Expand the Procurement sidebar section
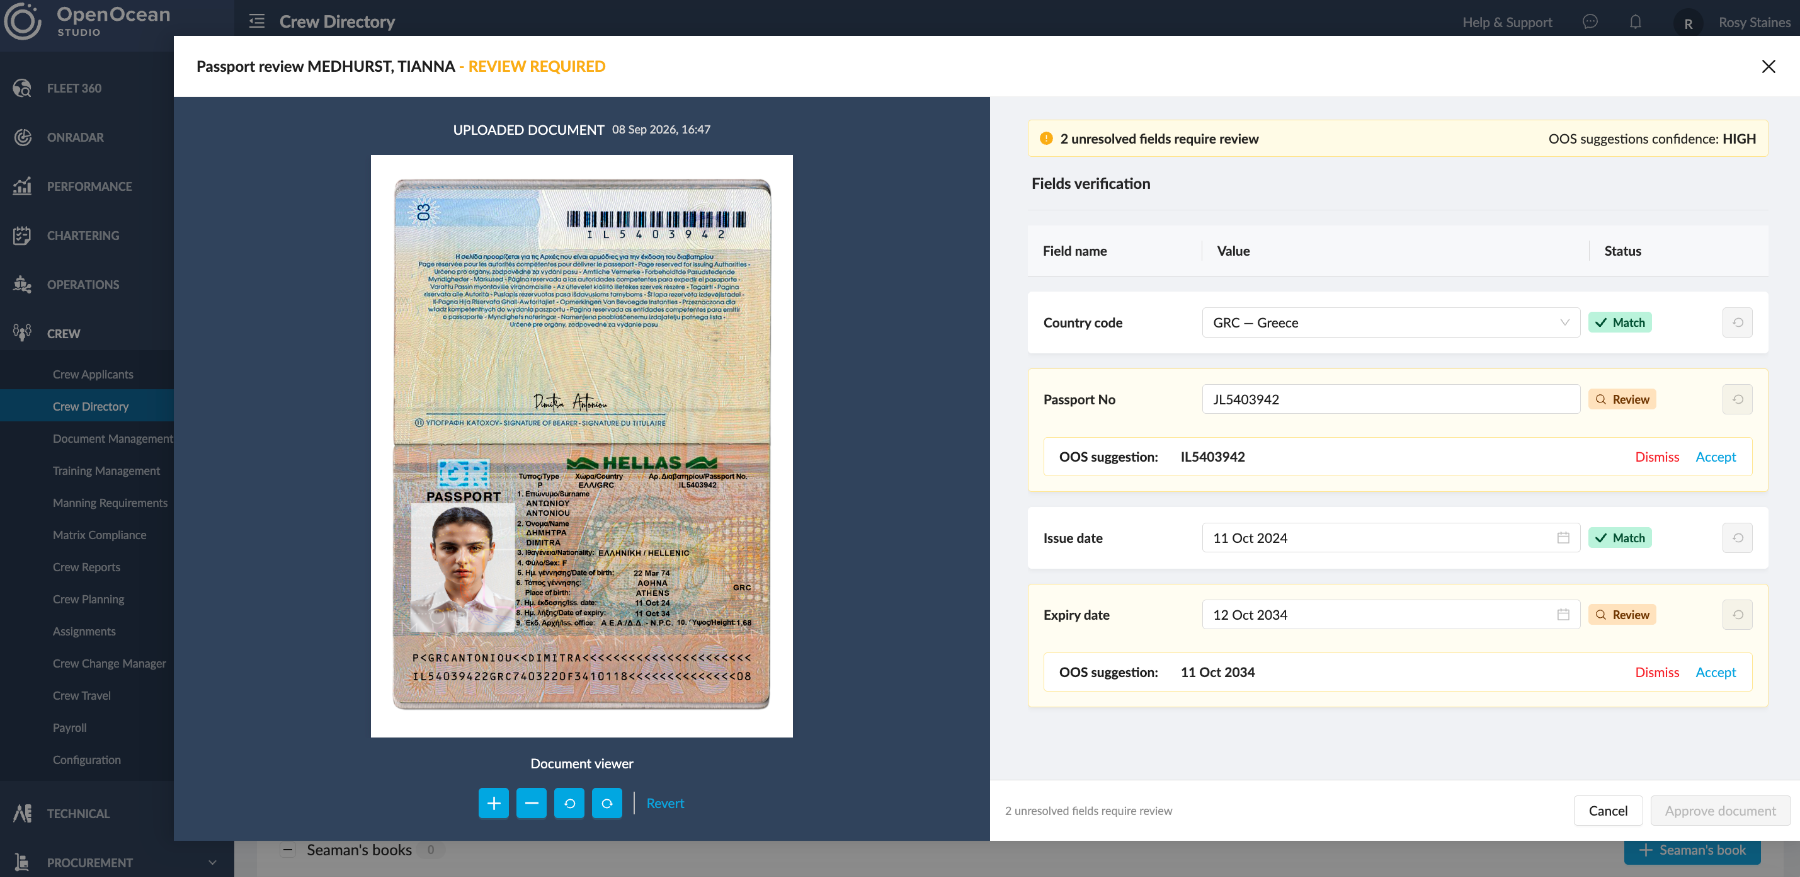The height and width of the screenshot is (877, 1800). (x=117, y=862)
